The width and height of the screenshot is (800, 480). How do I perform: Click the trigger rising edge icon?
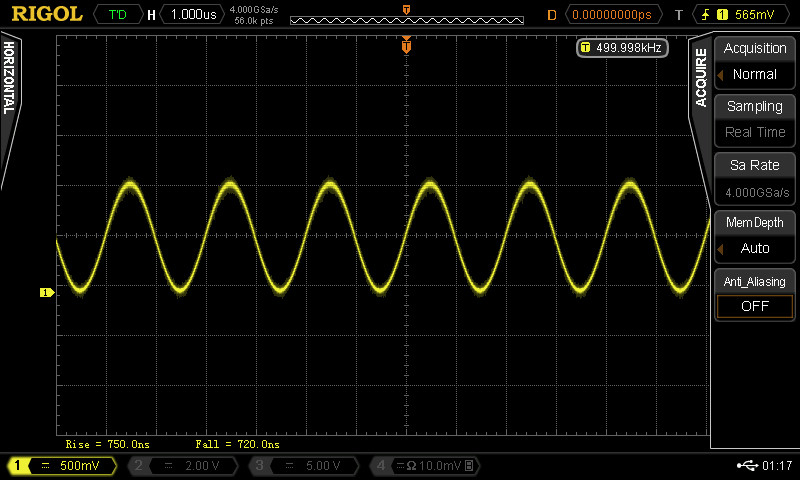[x=709, y=15]
